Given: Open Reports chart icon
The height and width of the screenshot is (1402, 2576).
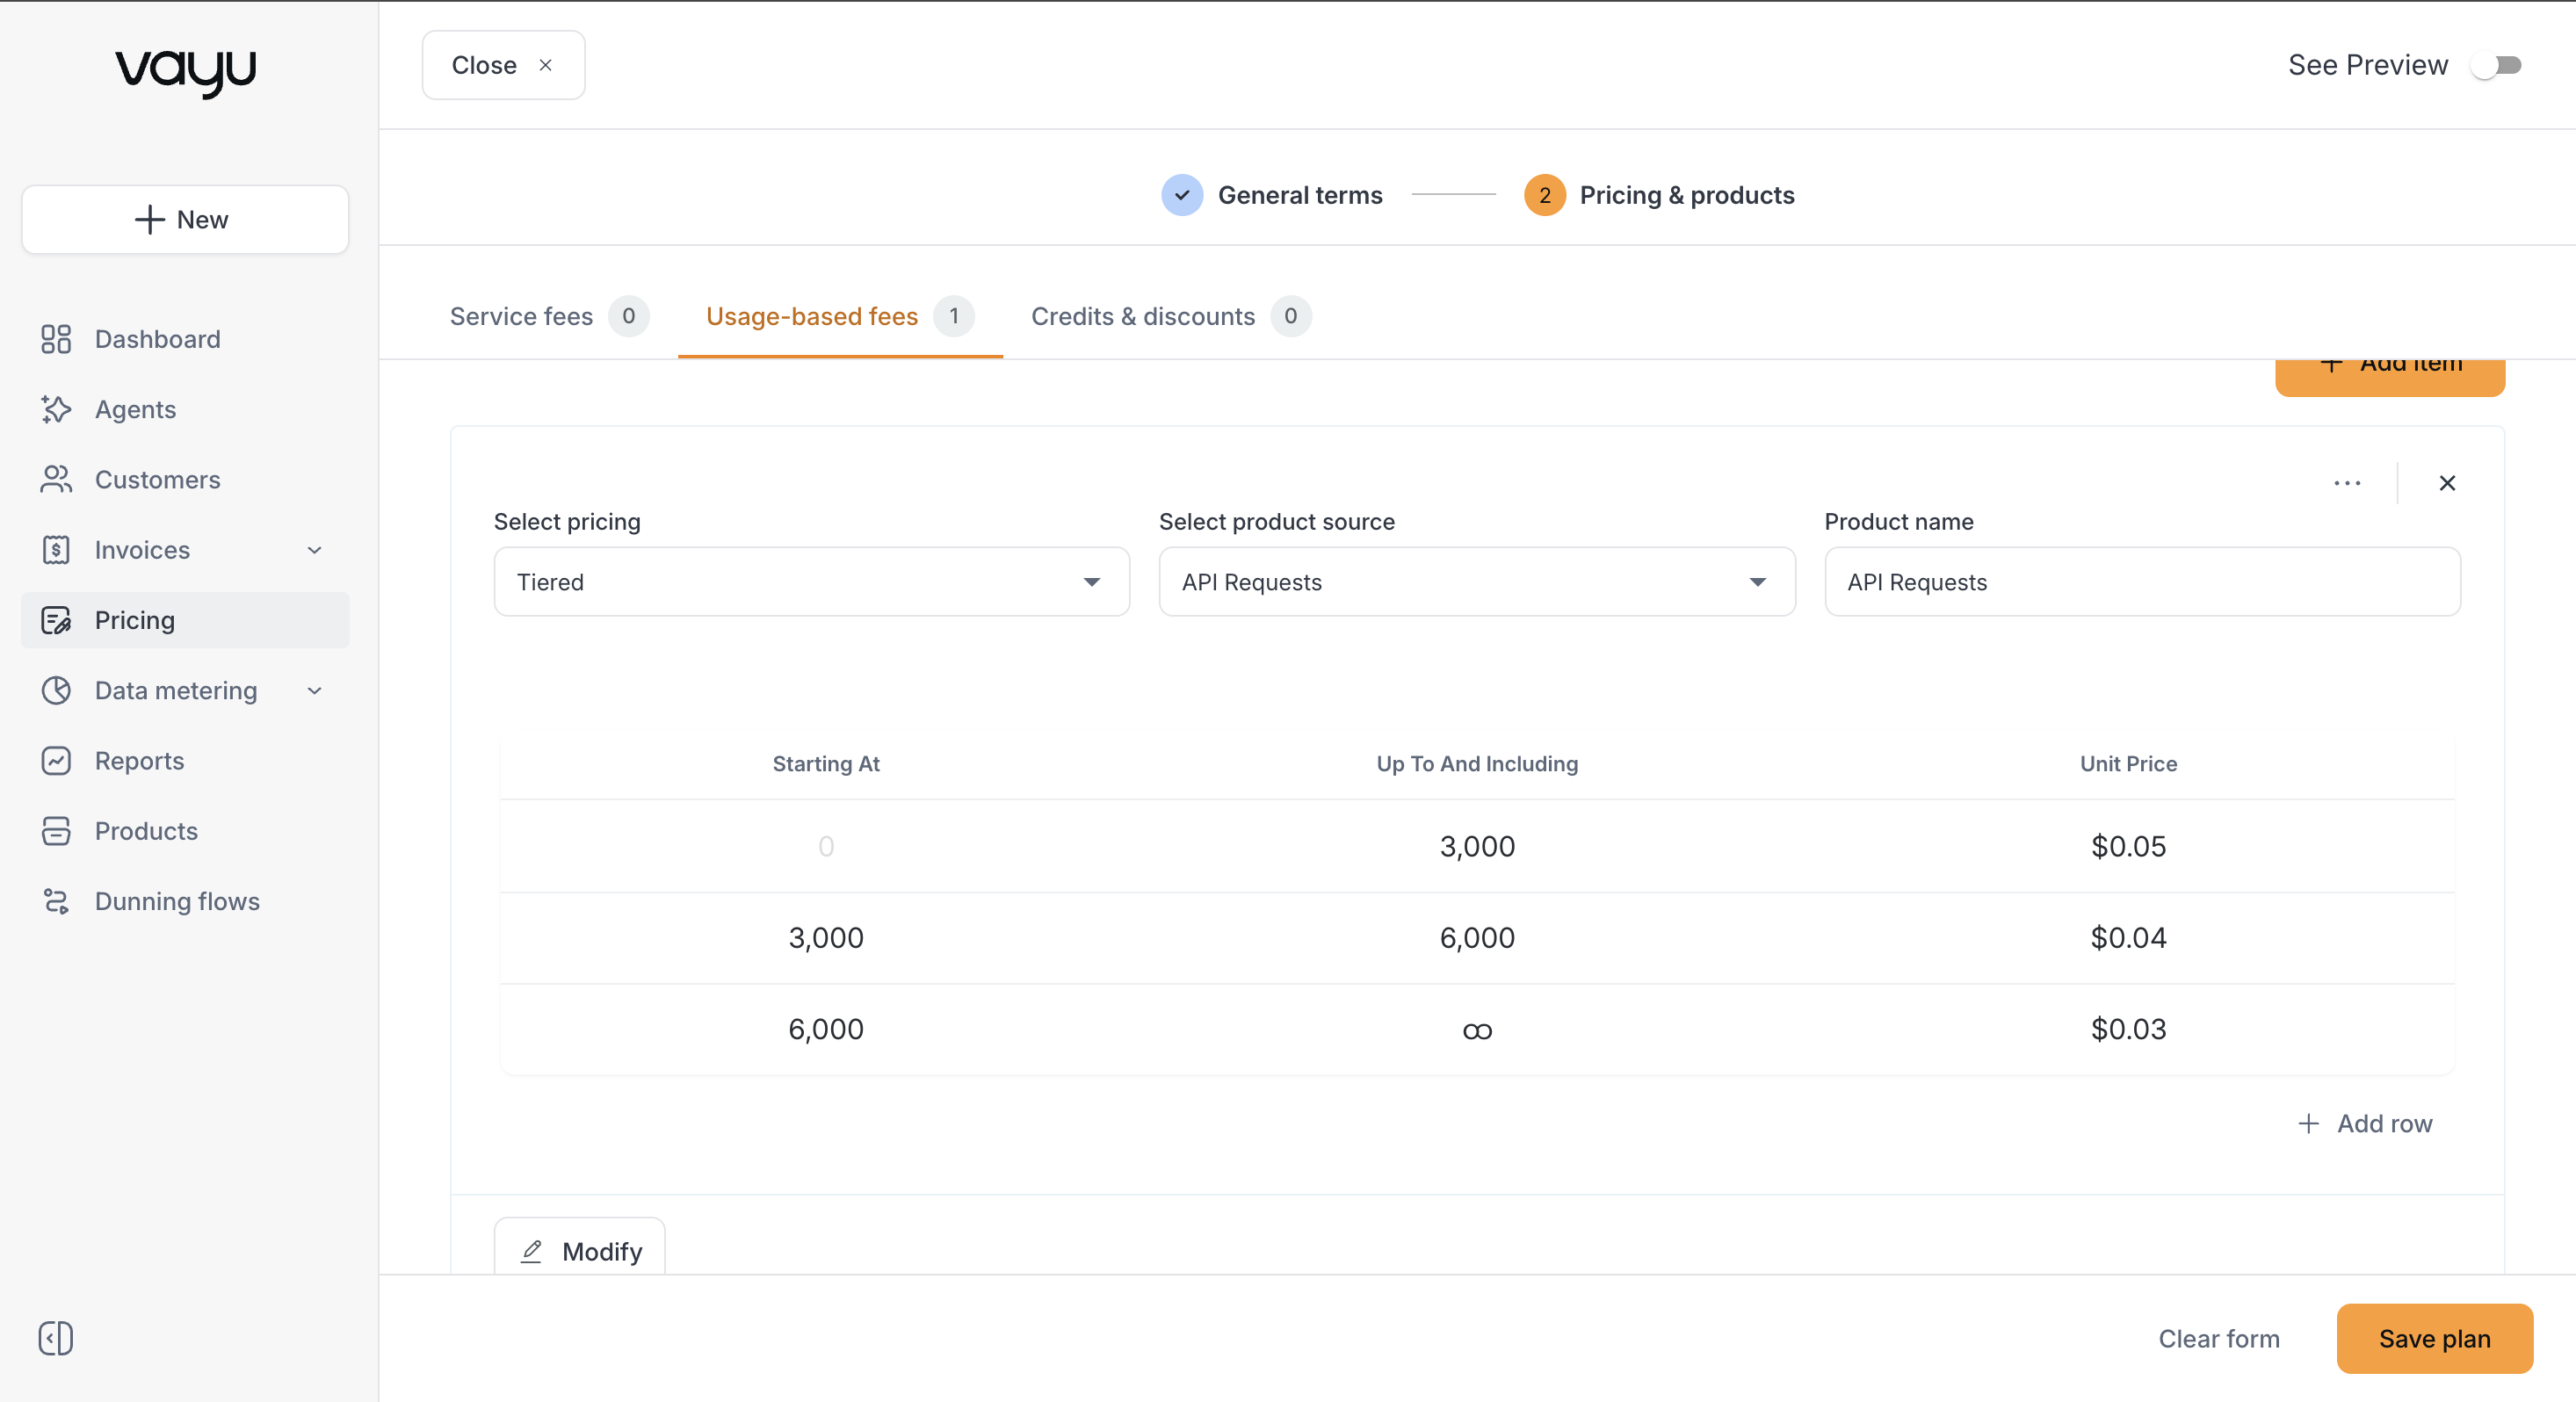Looking at the screenshot, I should [56, 761].
